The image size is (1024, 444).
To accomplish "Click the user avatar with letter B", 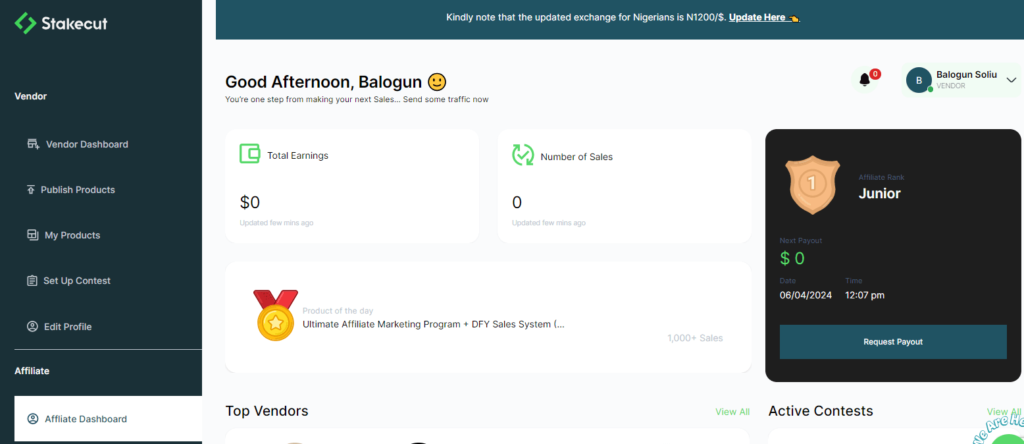I will click(919, 80).
